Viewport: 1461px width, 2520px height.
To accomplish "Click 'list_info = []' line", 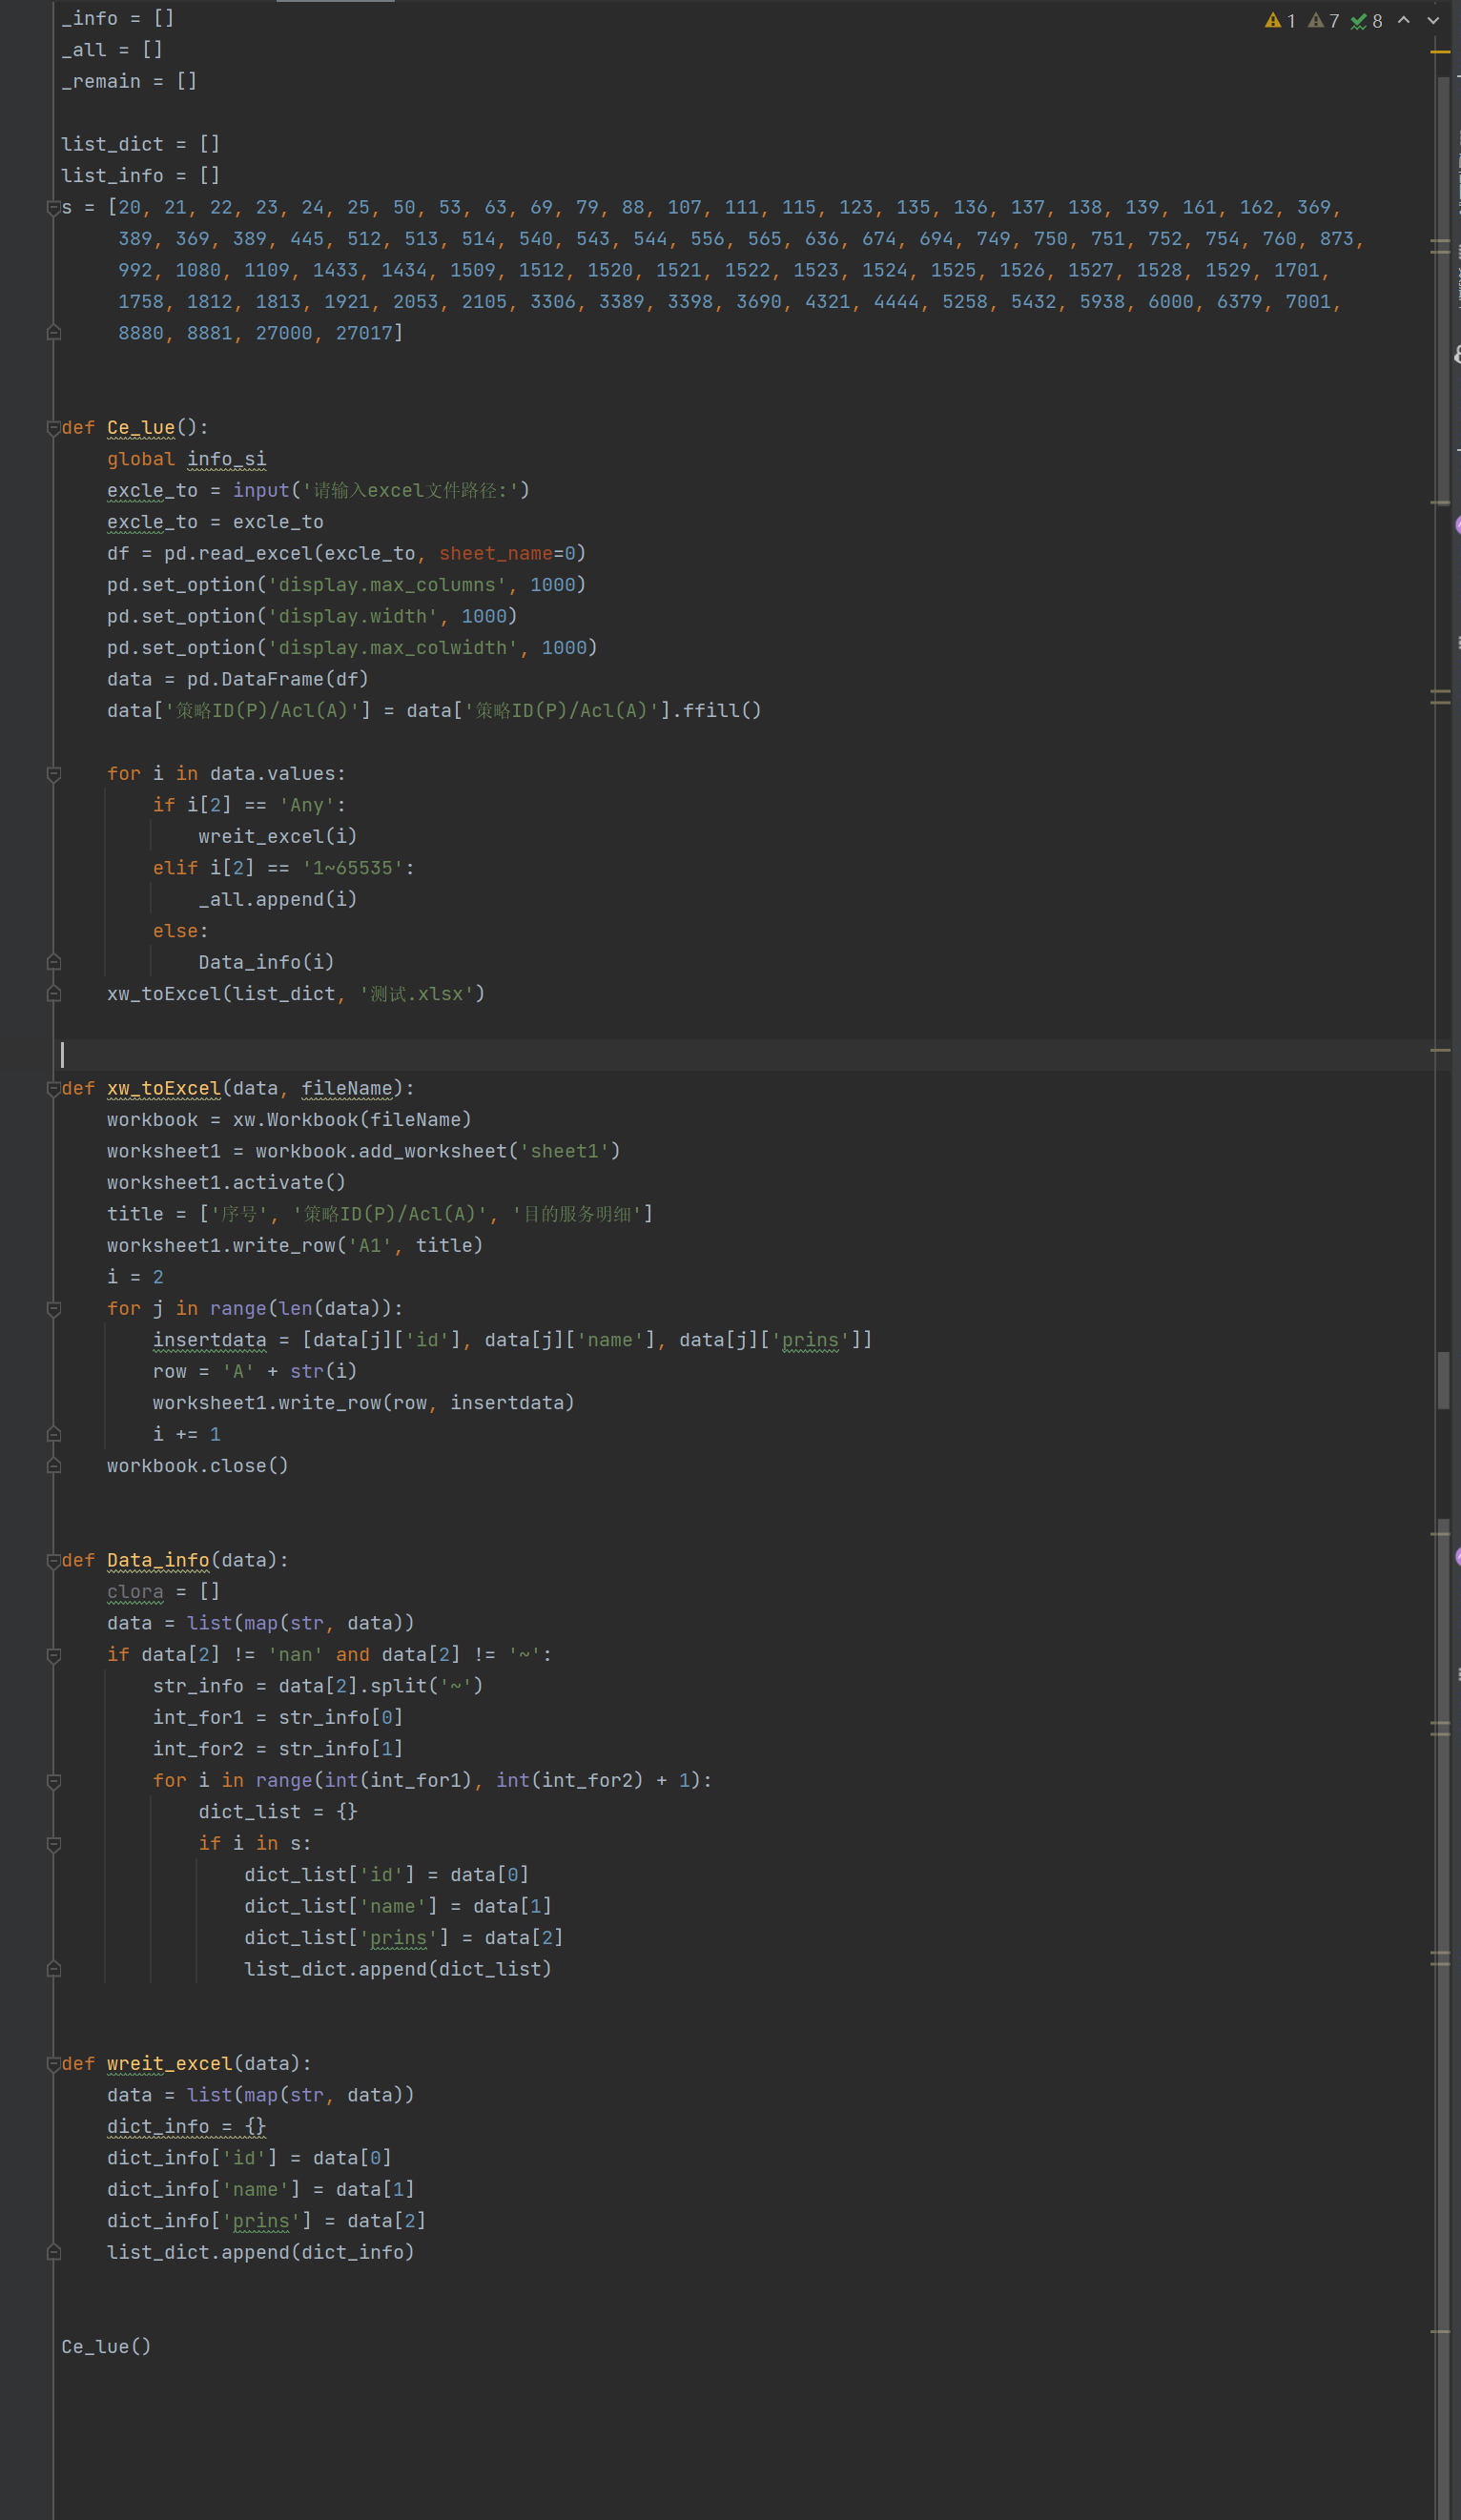I will click(x=141, y=176).
